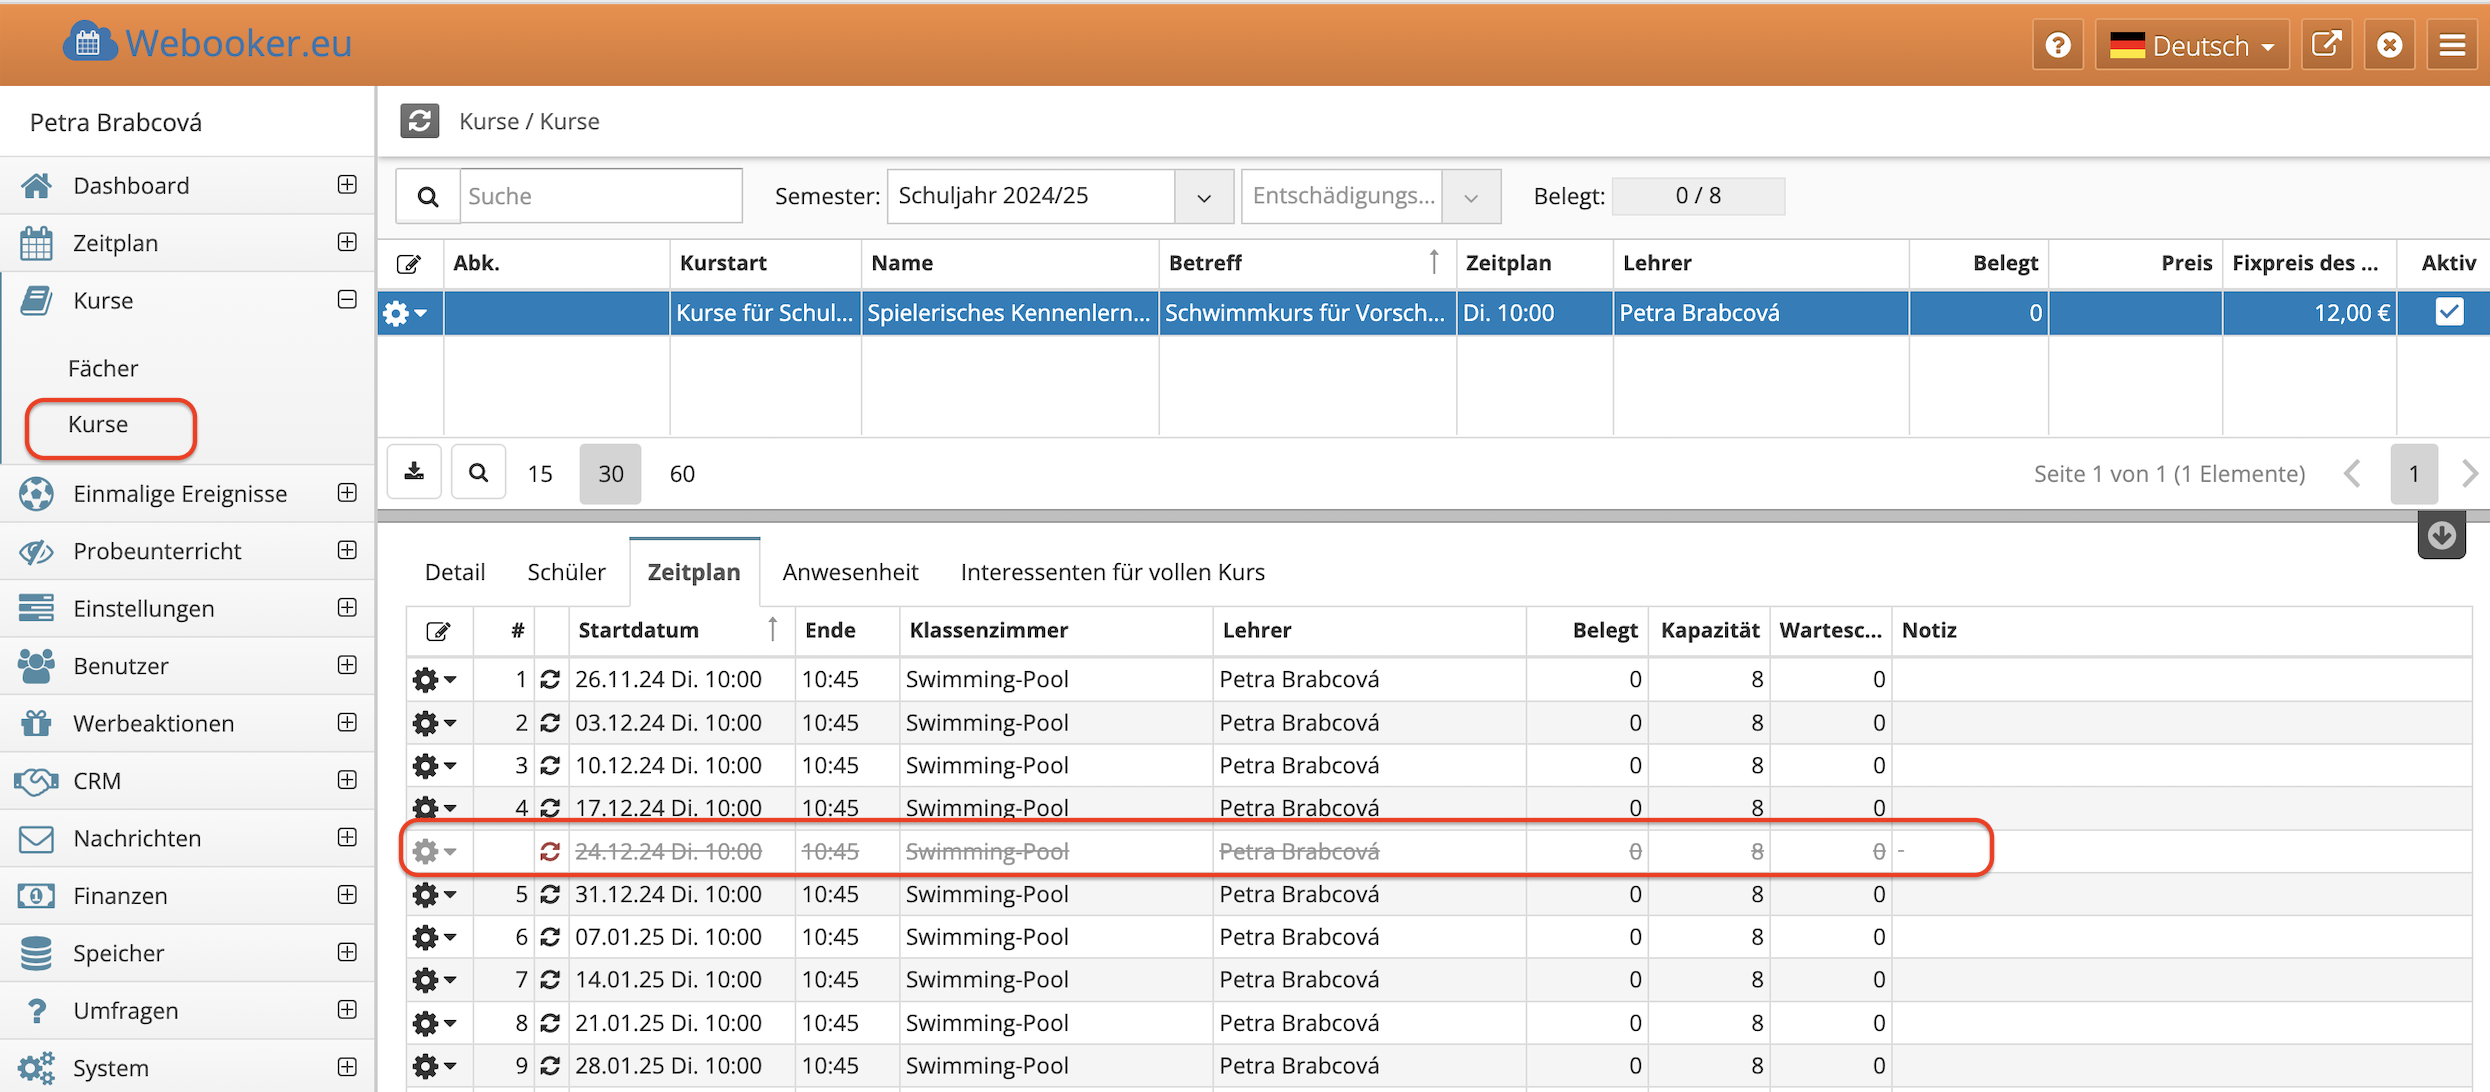The image size is (2490, 1092).
Task: Click the hamburger menu icon top right
Action: tap(2451, 45)
